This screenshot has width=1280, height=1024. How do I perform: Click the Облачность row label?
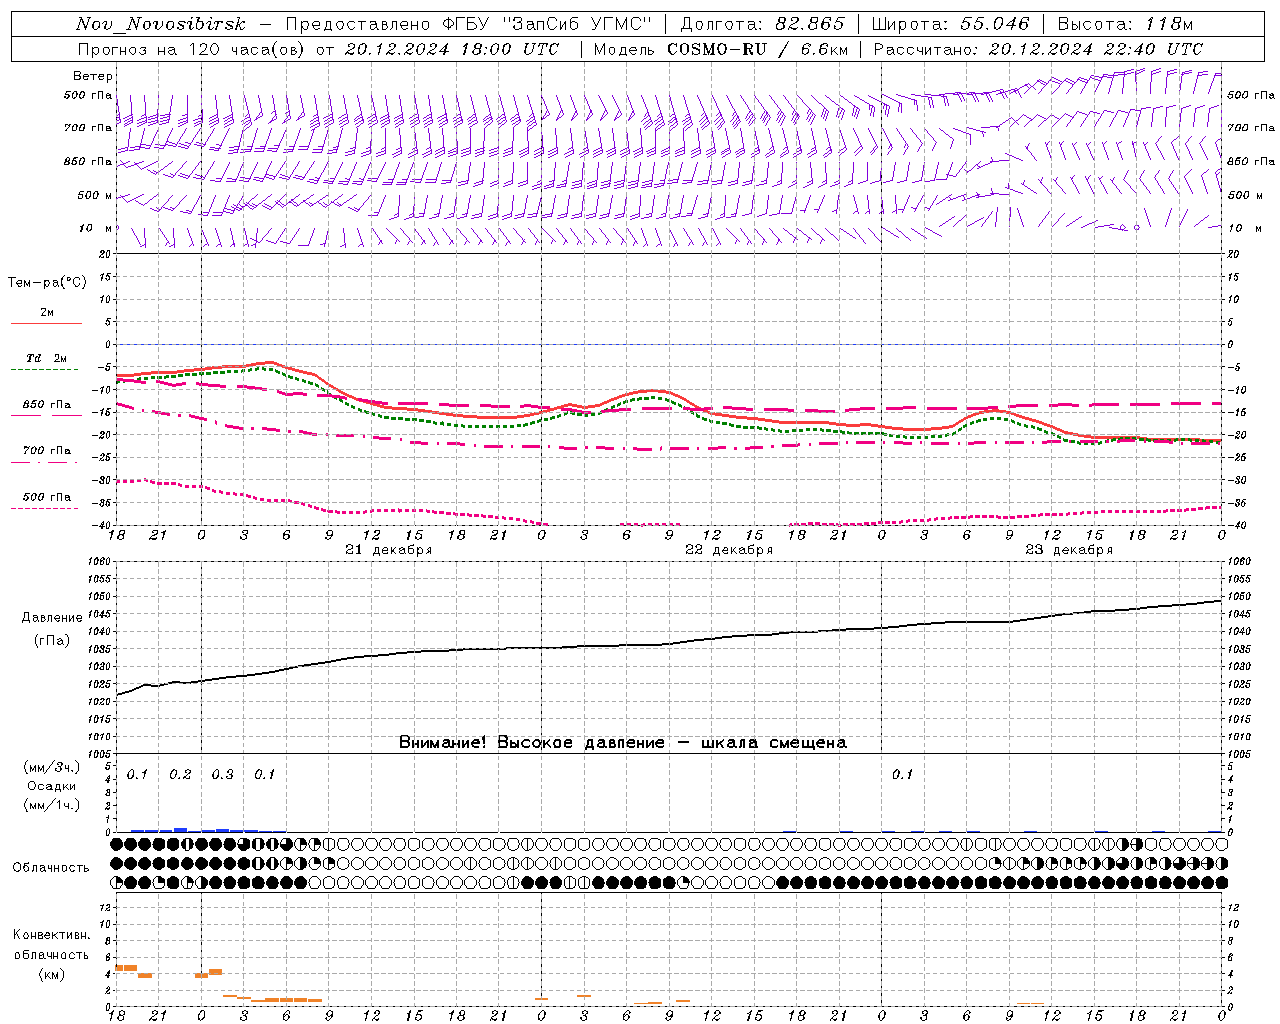[51, 868]
